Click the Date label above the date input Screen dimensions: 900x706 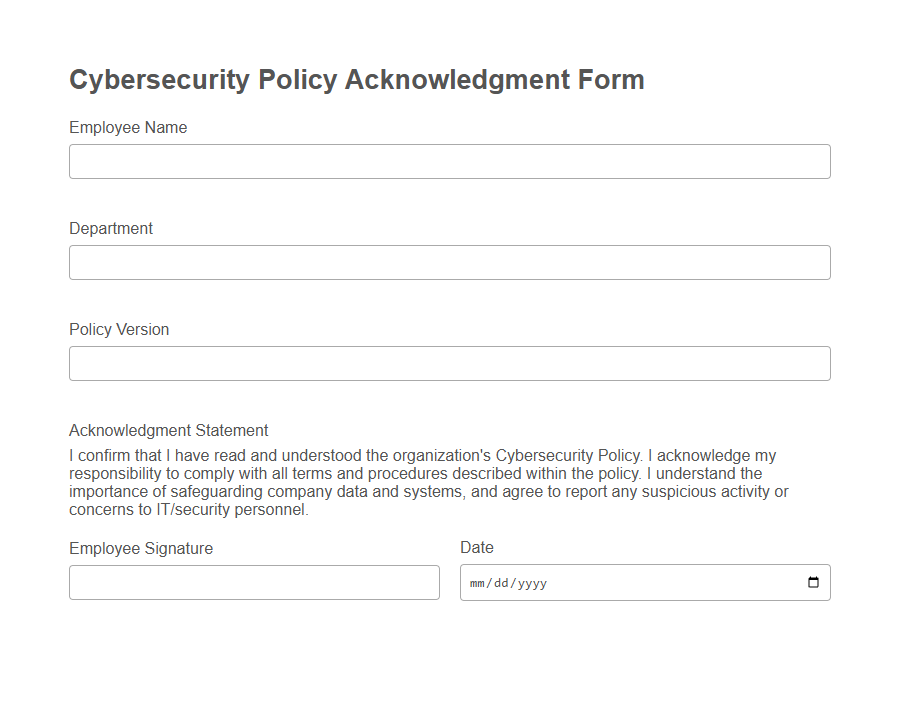pos(477,547)
